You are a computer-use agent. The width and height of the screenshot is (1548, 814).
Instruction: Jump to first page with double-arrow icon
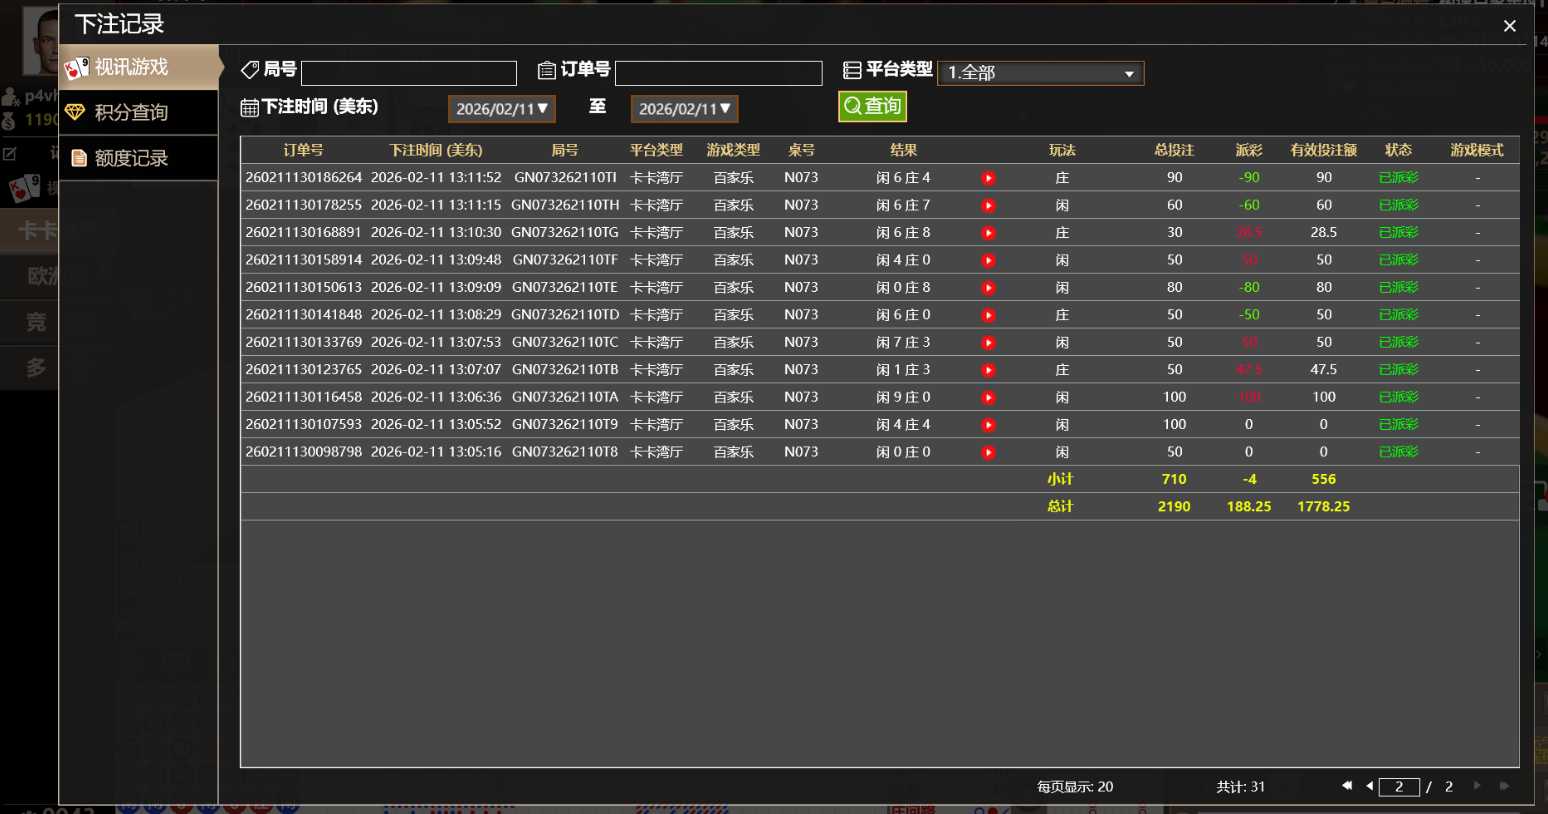pos(1347,787)
